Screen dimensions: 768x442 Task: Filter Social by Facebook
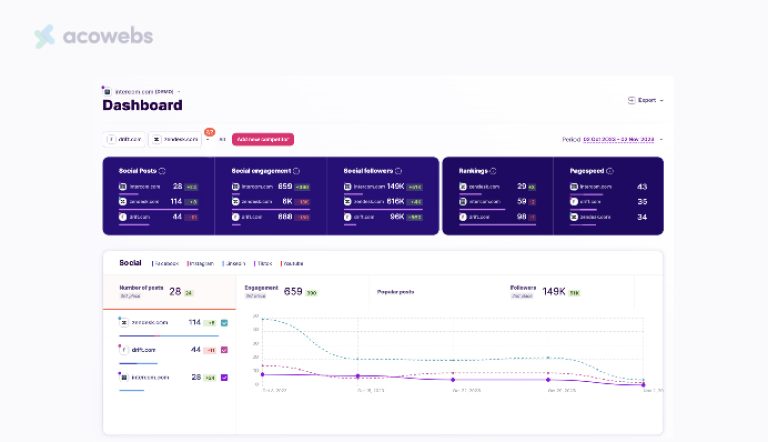(165, 263)
